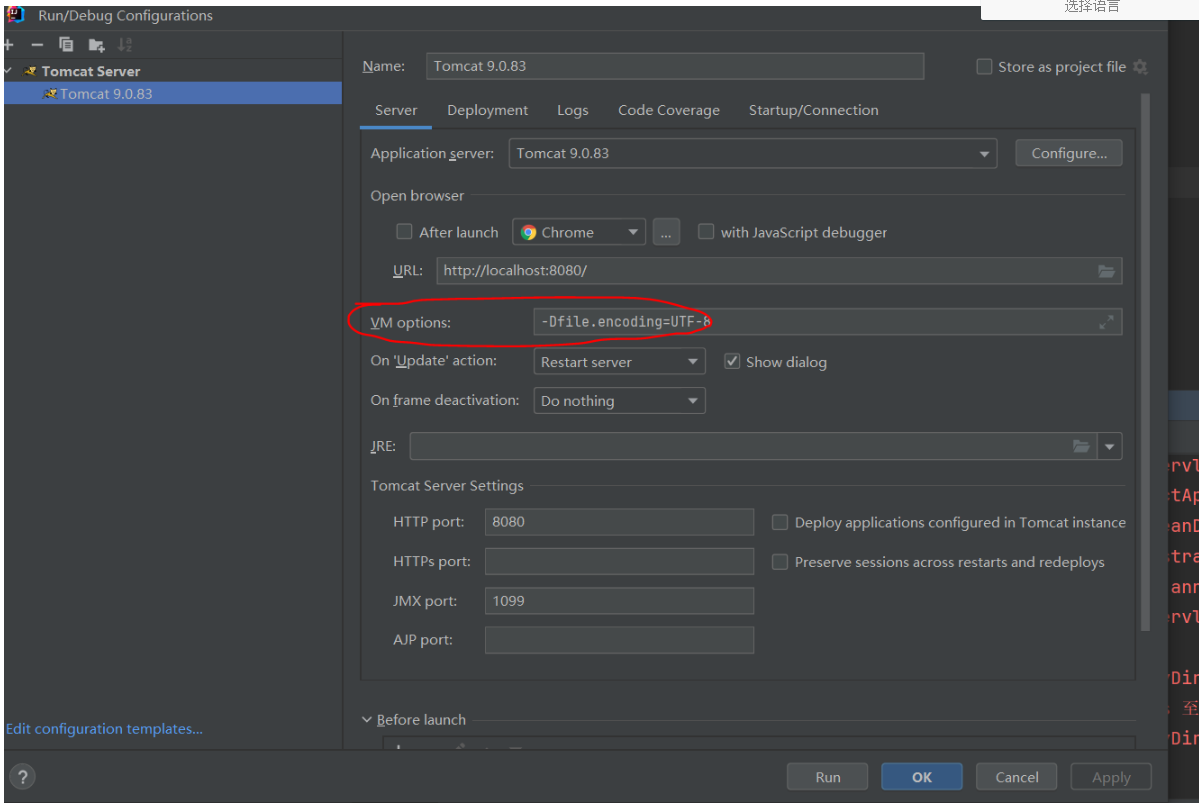This screenshot has height=809, width=1199.
Task: Enable Preserve sessions across restarts and redeploys
Action: (779, 562)
